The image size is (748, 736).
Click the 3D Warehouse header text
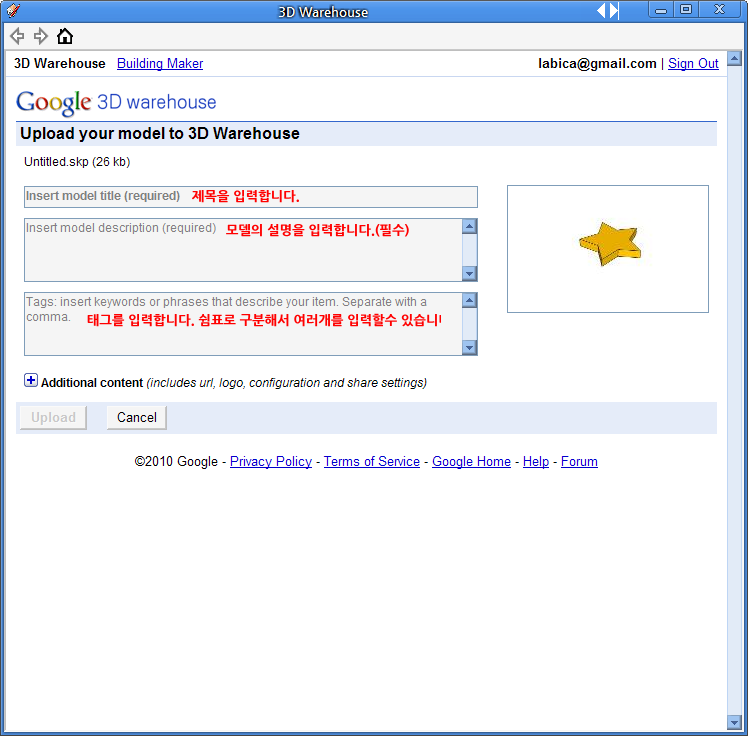(60, 63)
